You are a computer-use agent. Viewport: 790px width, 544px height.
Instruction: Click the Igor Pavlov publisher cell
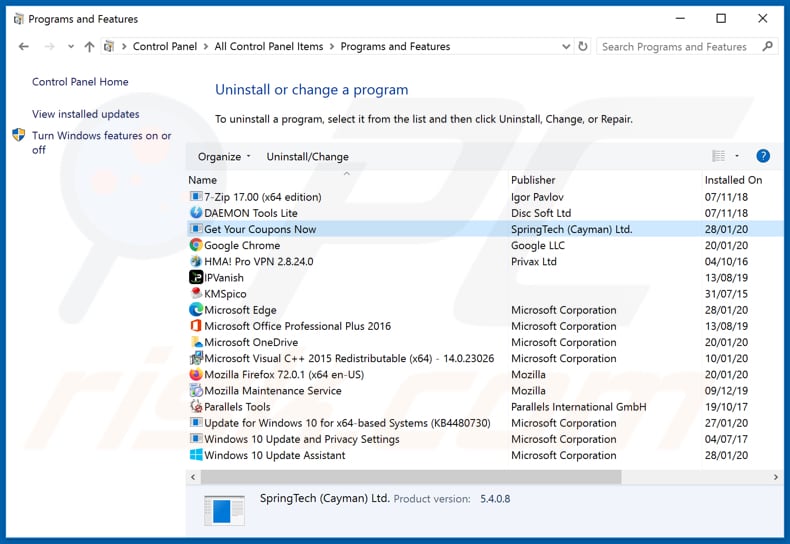(x=537, y=197)
